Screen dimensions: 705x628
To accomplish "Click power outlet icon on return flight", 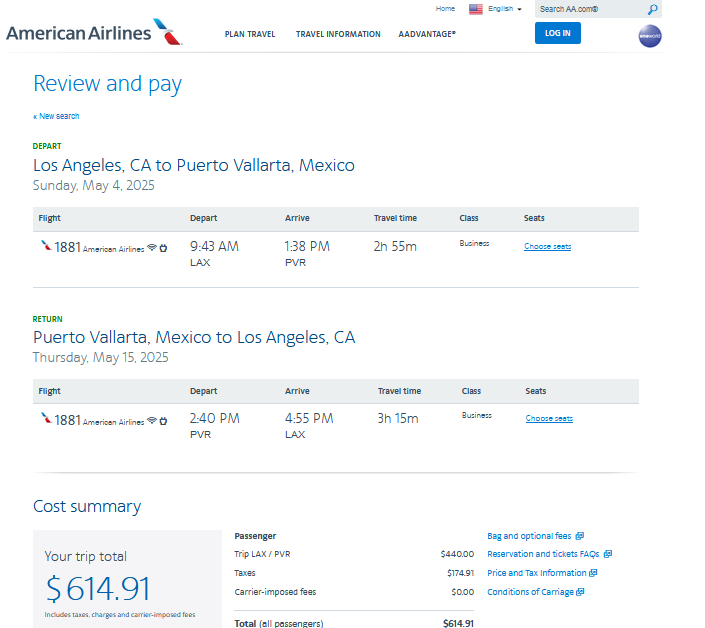I will pyautogui.click(x=163, y=421).
